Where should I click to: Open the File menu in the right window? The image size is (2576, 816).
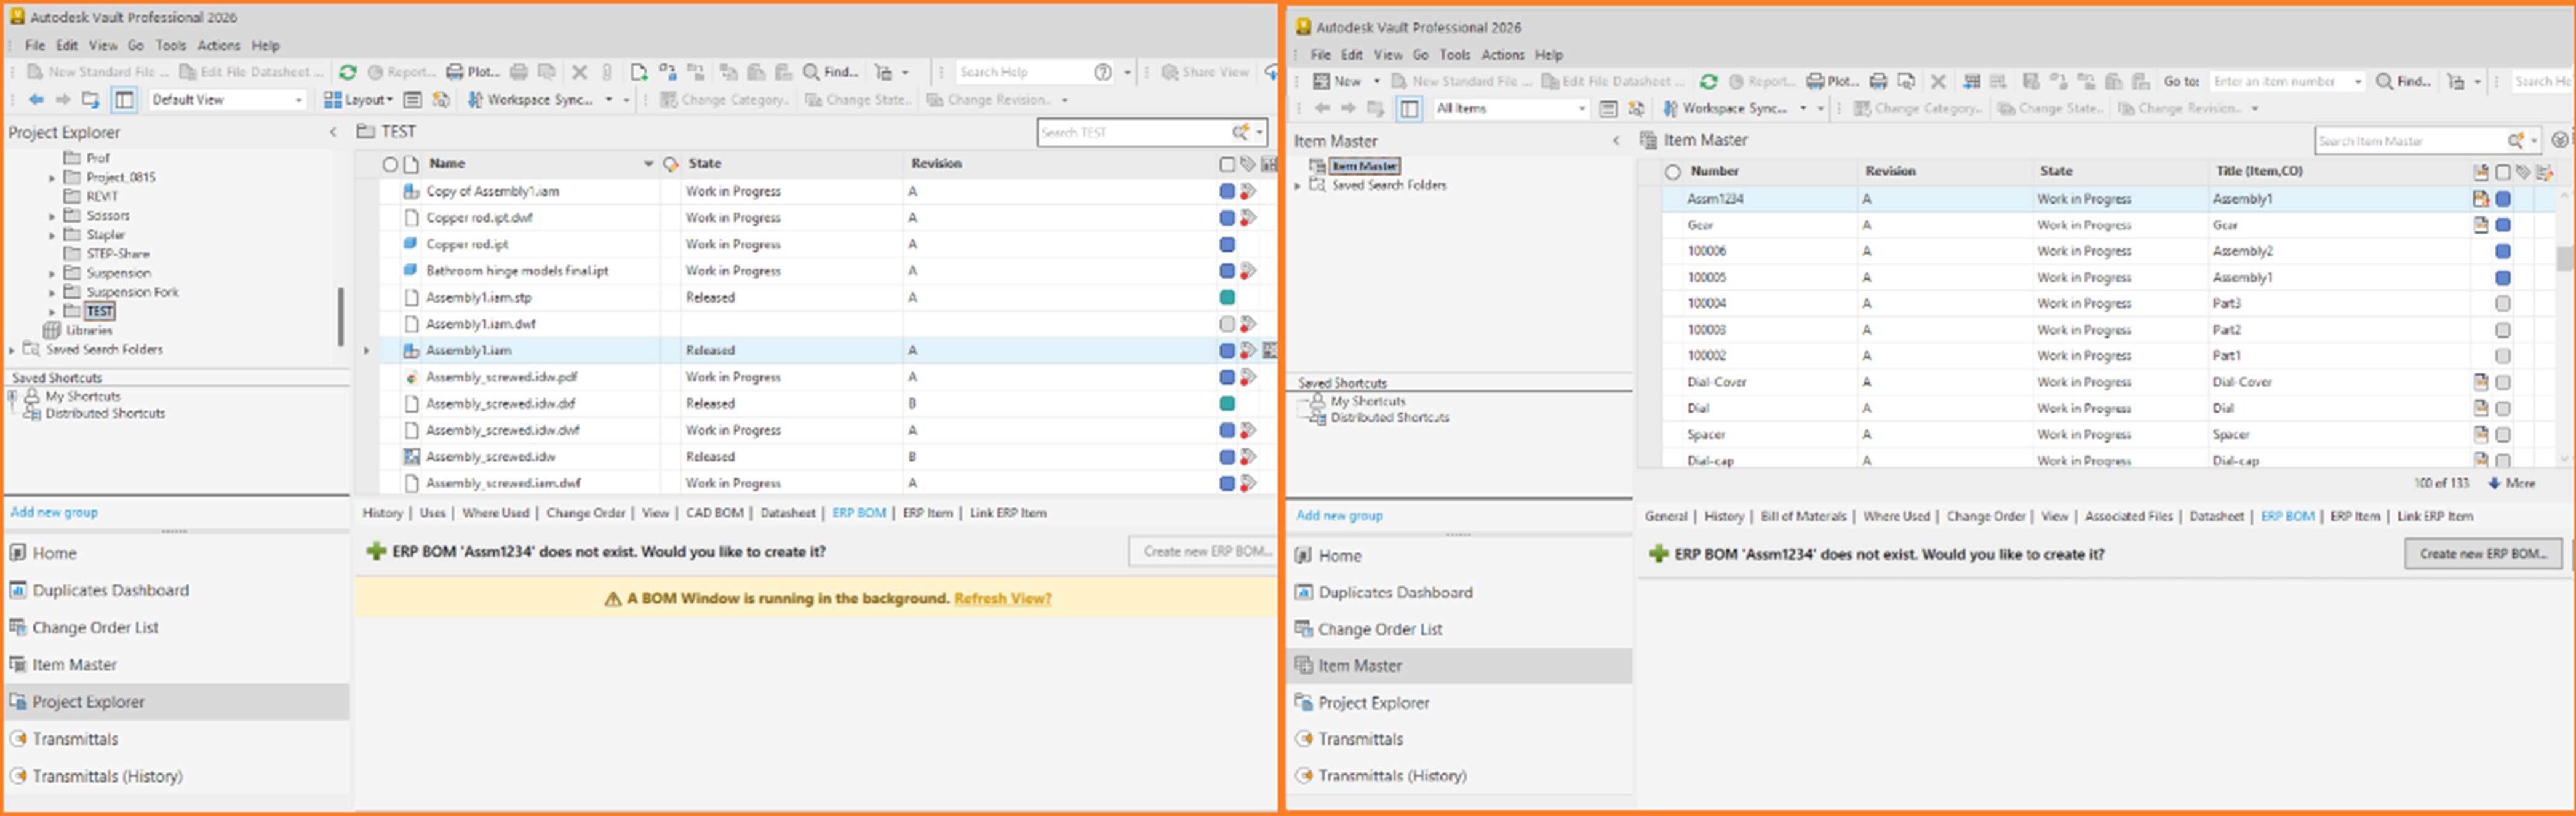[1320, 55]
